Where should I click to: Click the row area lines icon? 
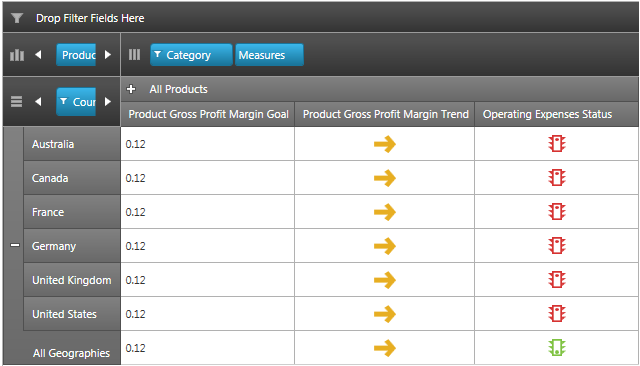click(16, 101)
